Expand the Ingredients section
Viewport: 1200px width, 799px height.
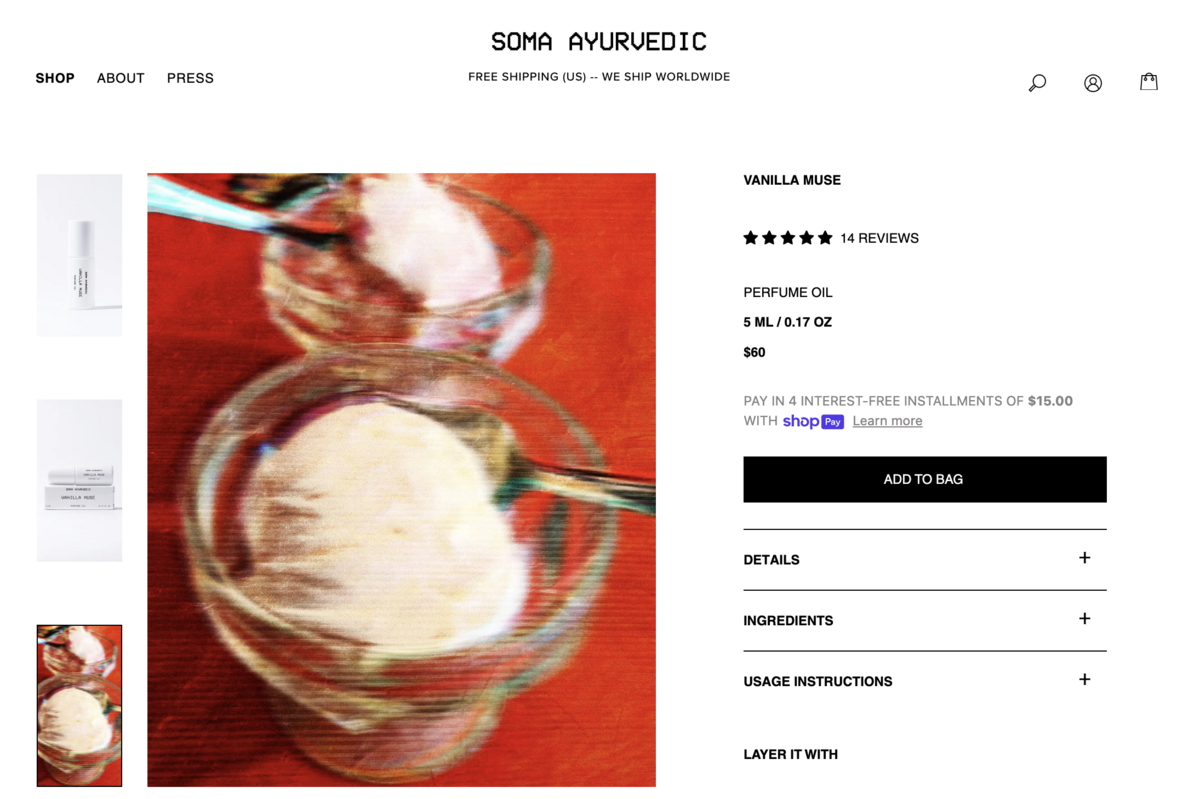tap(925, 621)
